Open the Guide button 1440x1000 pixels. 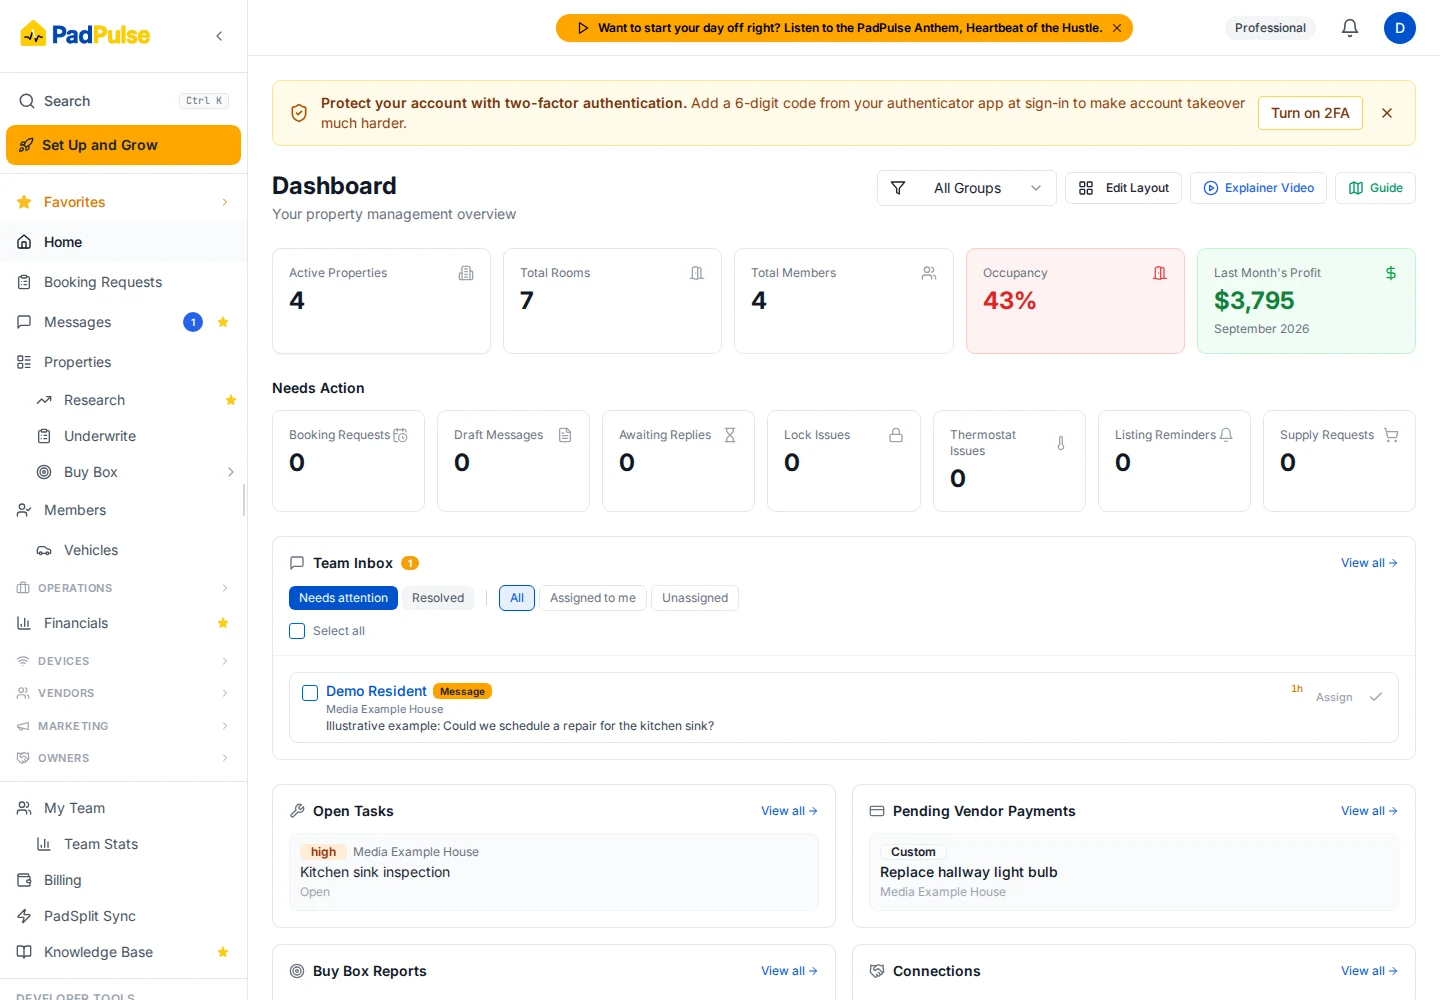point(1375,188)
